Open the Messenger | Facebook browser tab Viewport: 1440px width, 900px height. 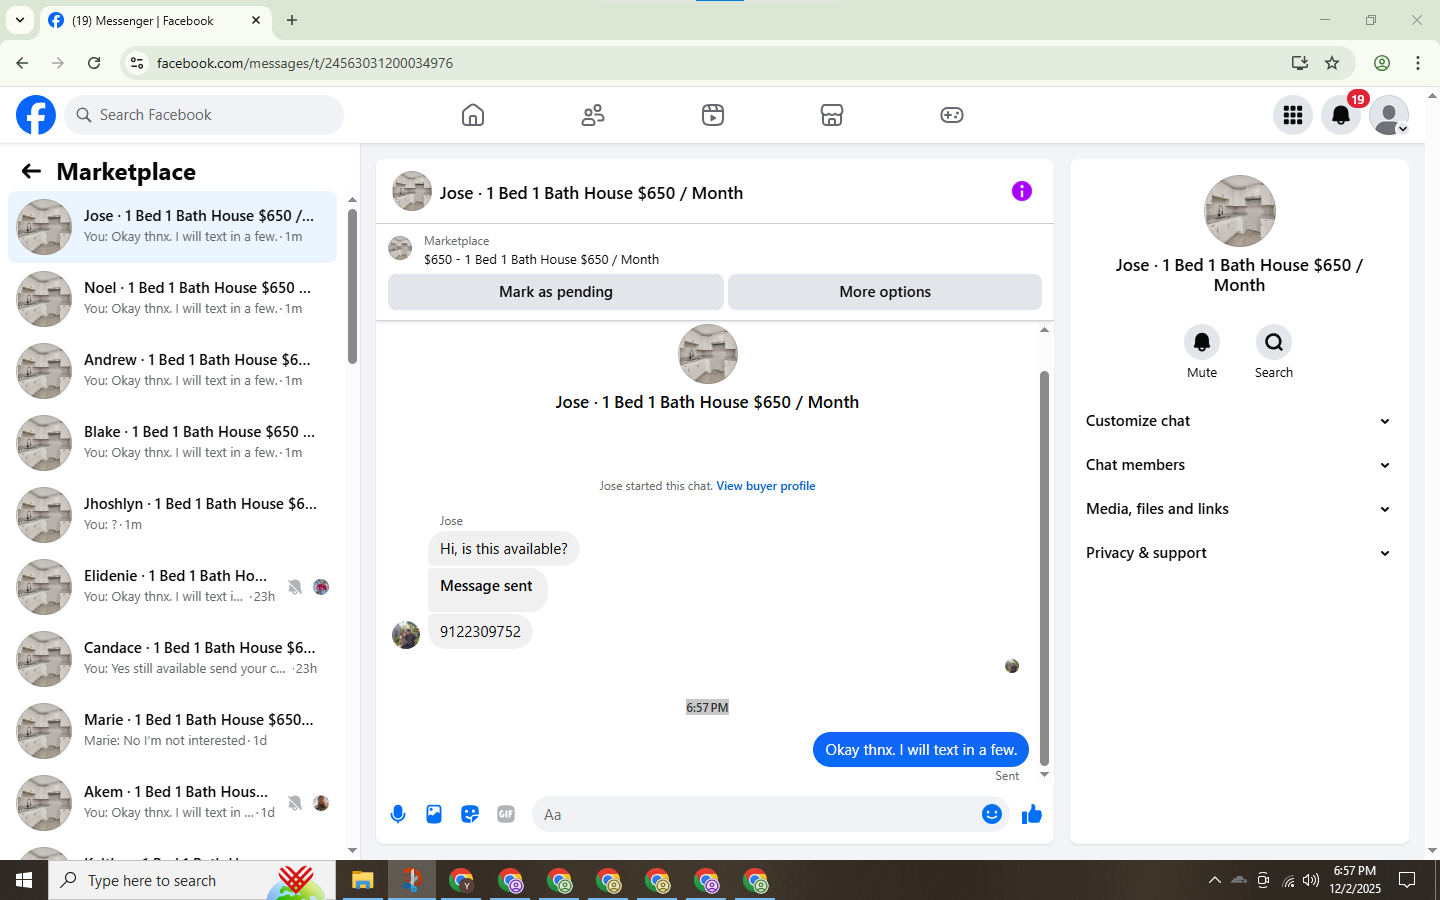(x=155, y=21)
